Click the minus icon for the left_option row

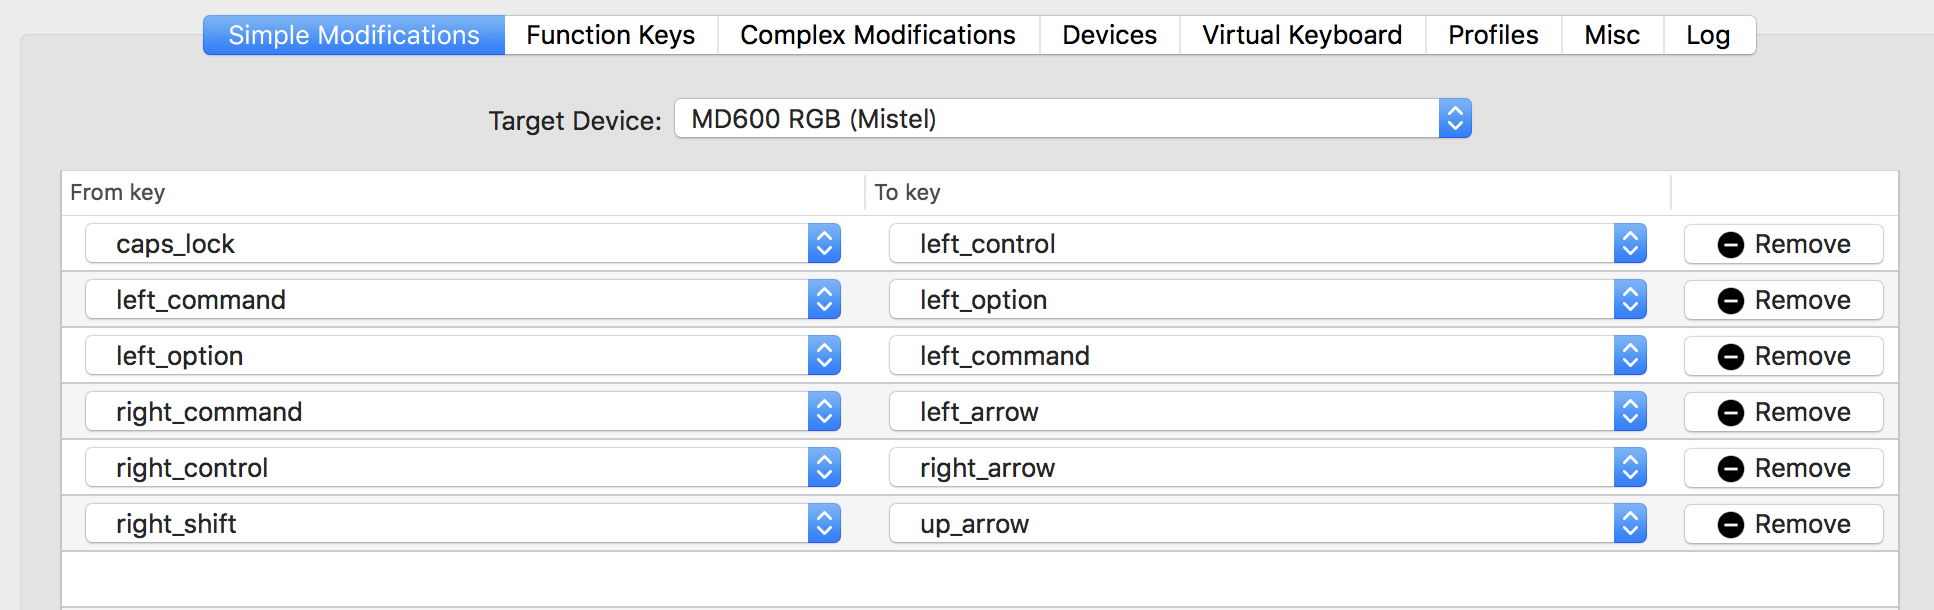tap(1731, 357)
